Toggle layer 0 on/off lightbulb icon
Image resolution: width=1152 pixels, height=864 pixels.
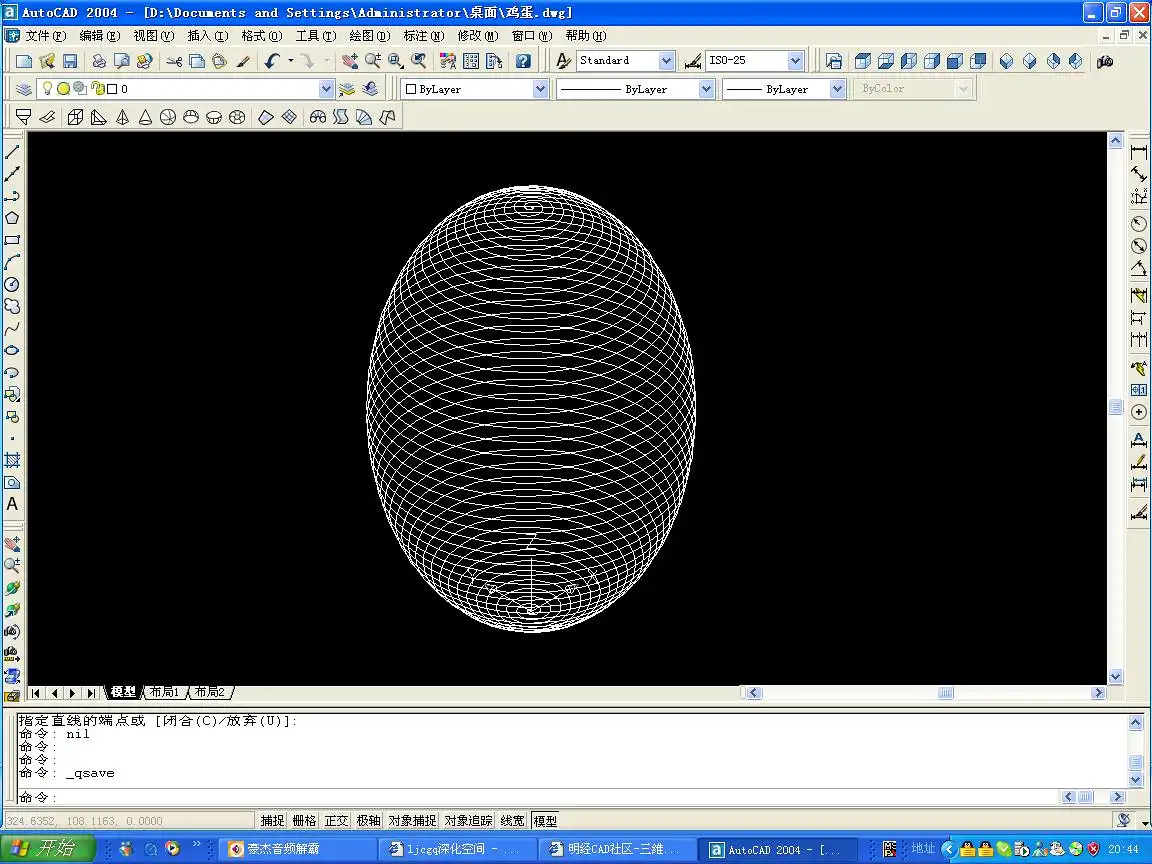tap(48, 89)
